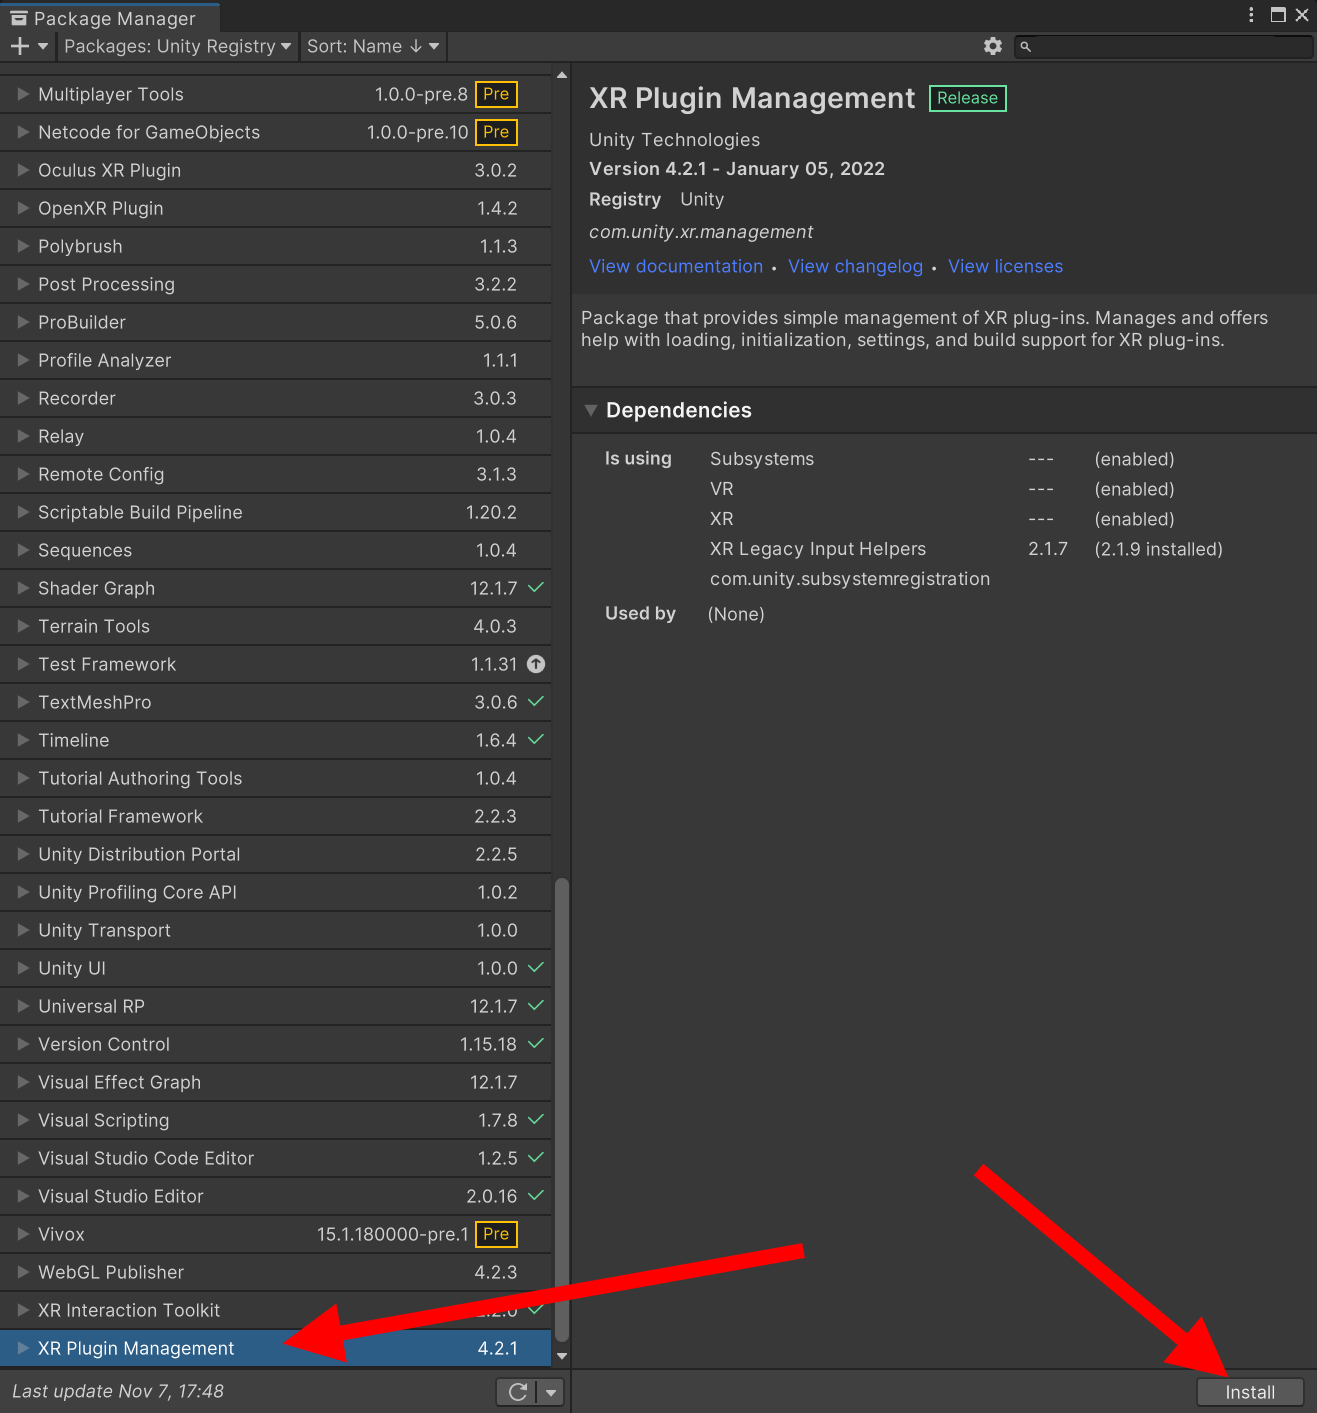
Task: Click the Vivox Pre badge
Action: pos(496,1234)
